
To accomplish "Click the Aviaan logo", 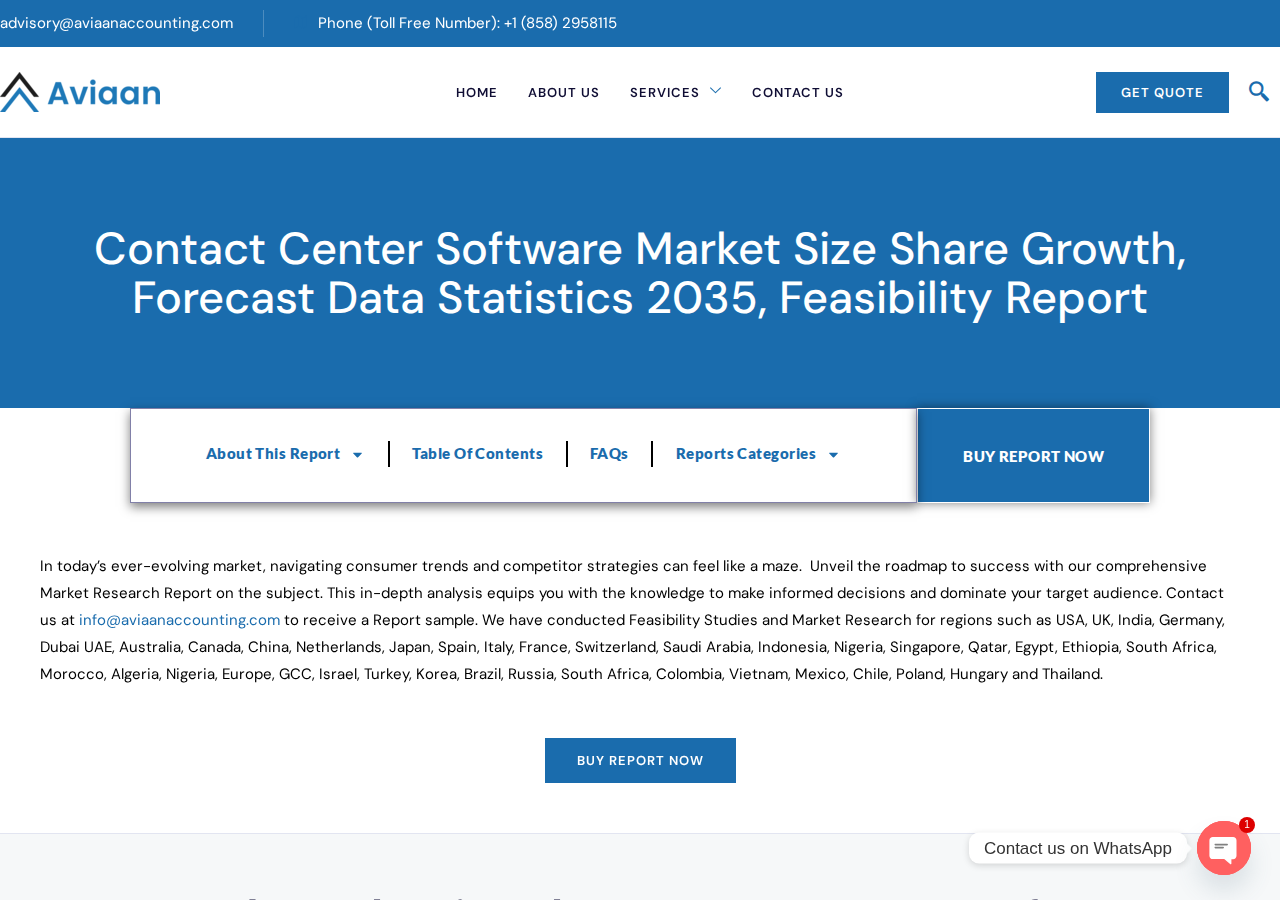I will (x=80, y=92).
